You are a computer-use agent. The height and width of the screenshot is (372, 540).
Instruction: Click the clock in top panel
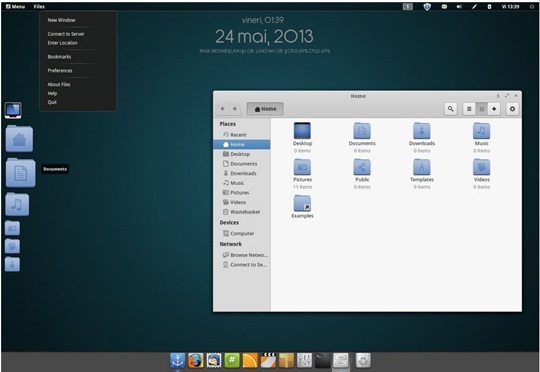[510, 6]
